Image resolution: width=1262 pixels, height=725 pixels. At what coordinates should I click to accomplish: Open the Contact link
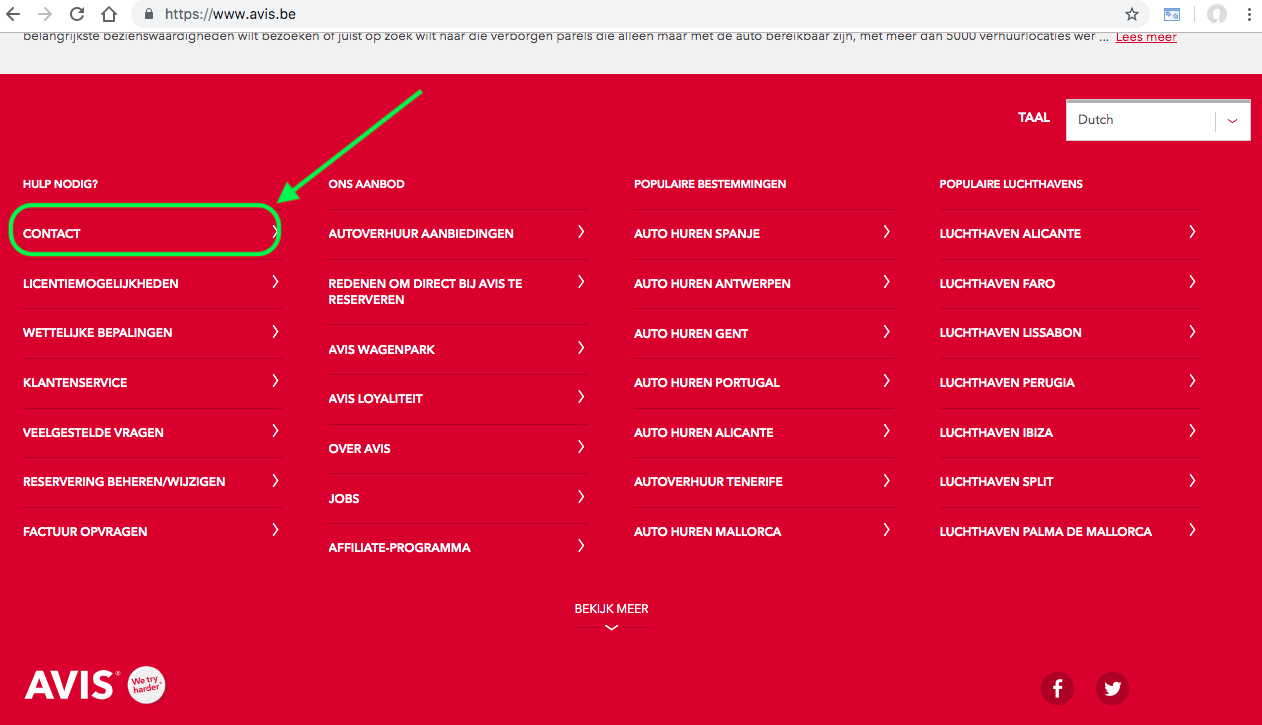(52, 233)
